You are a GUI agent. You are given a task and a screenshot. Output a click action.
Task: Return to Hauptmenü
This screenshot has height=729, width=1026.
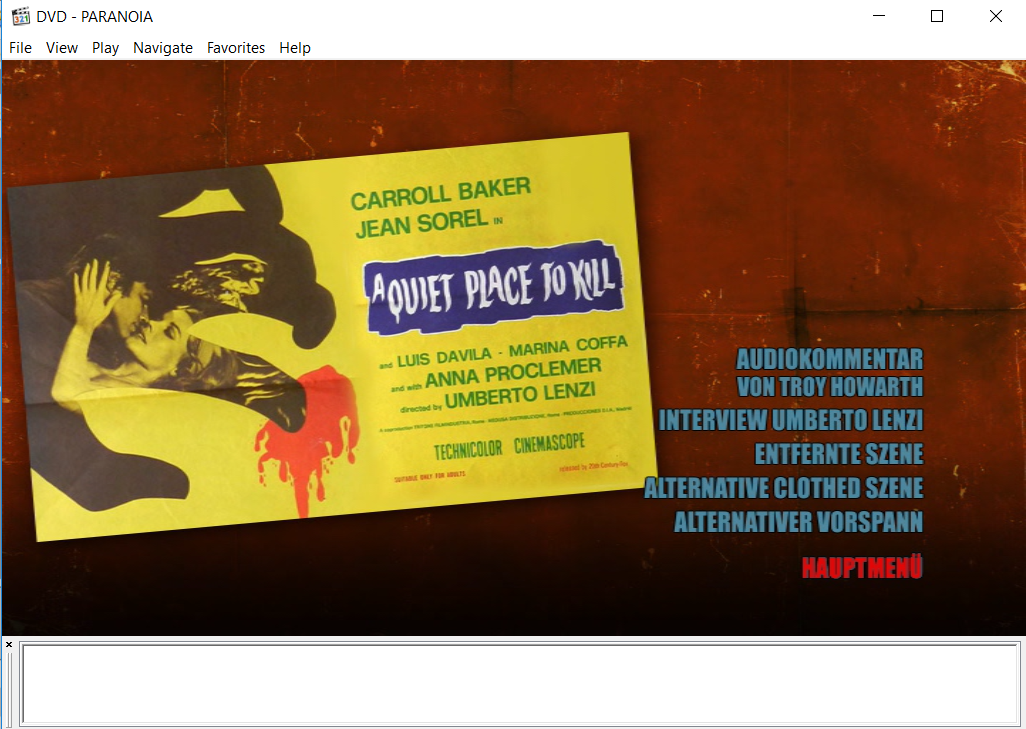pyautogui.click(x=862, y=567)
